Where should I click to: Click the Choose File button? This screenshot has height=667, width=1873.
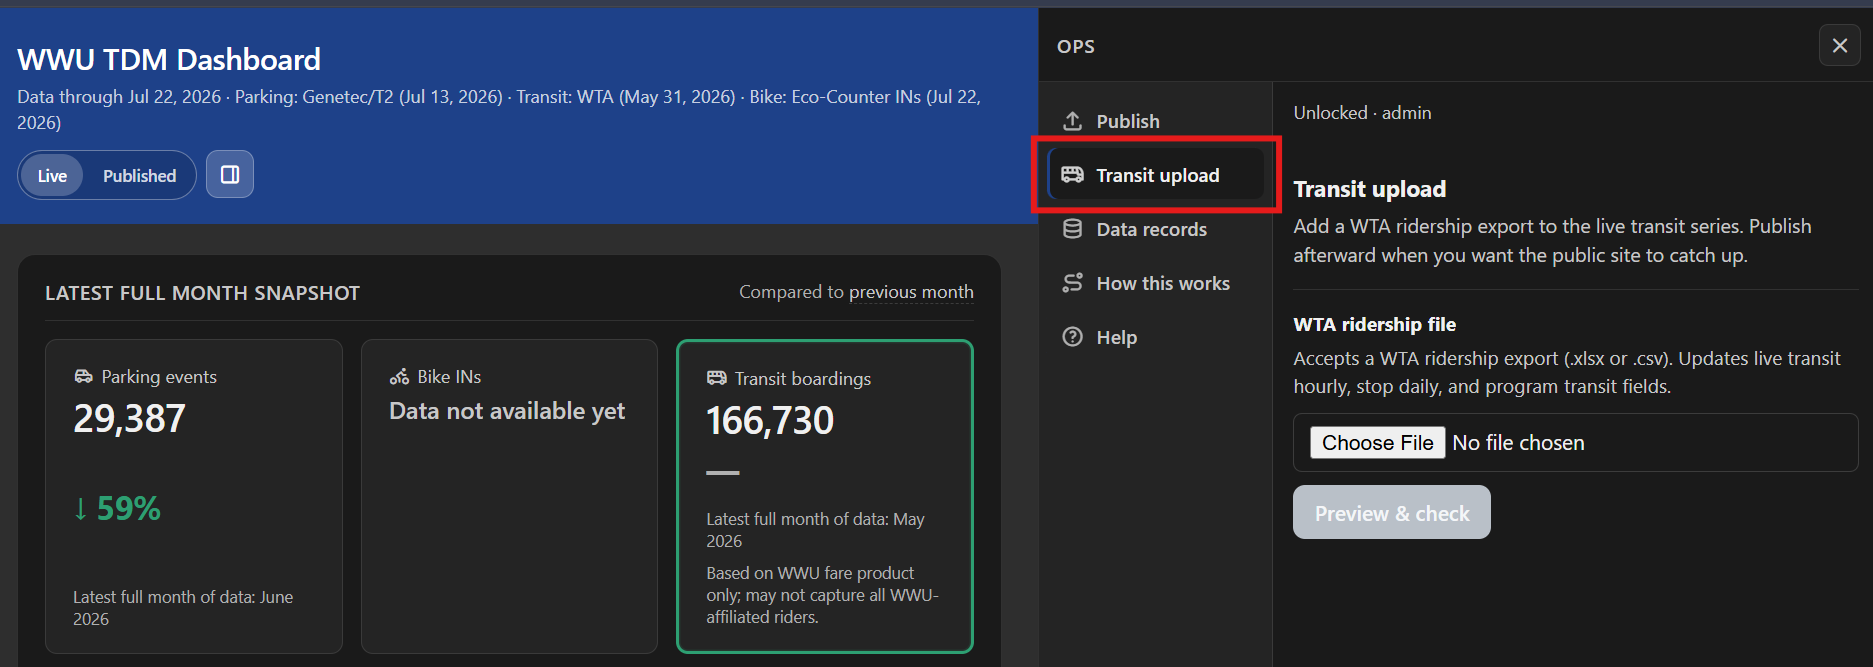pyautogui.click(x=1377, y=443)
